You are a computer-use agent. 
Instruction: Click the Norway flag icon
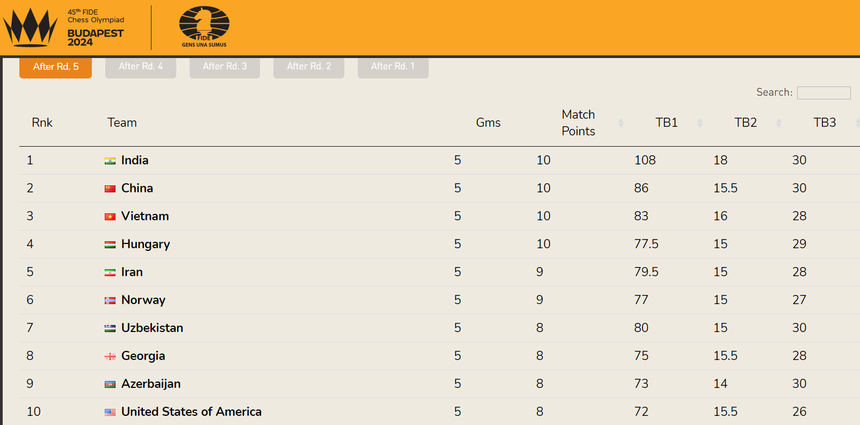pos(110,300)
